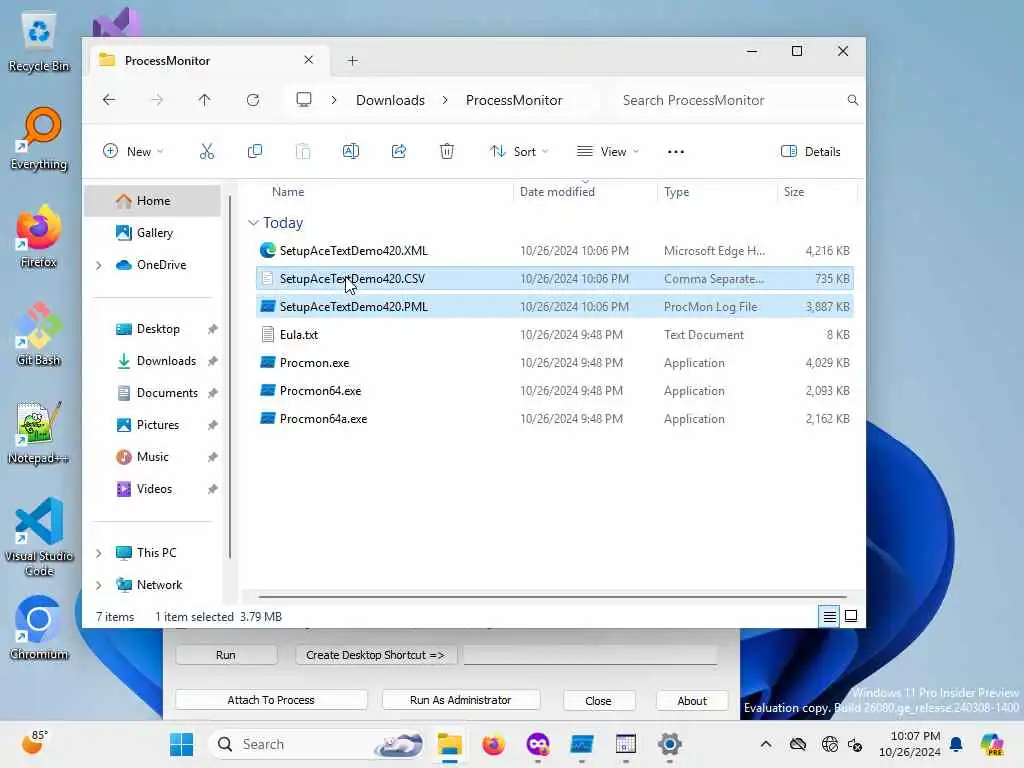Viewport: 1024px width, 768px height.
Task: Click File Explorer icon in taskbar
Action: (x=449, y=744)
